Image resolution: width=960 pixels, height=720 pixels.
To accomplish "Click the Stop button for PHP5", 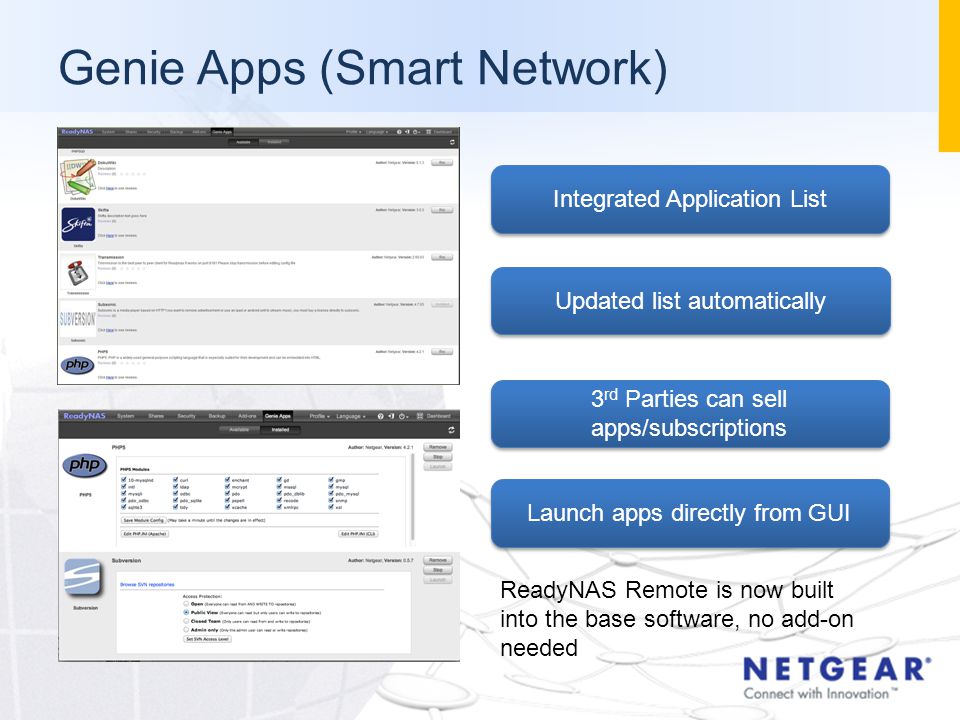I will (x=438, y=457).
